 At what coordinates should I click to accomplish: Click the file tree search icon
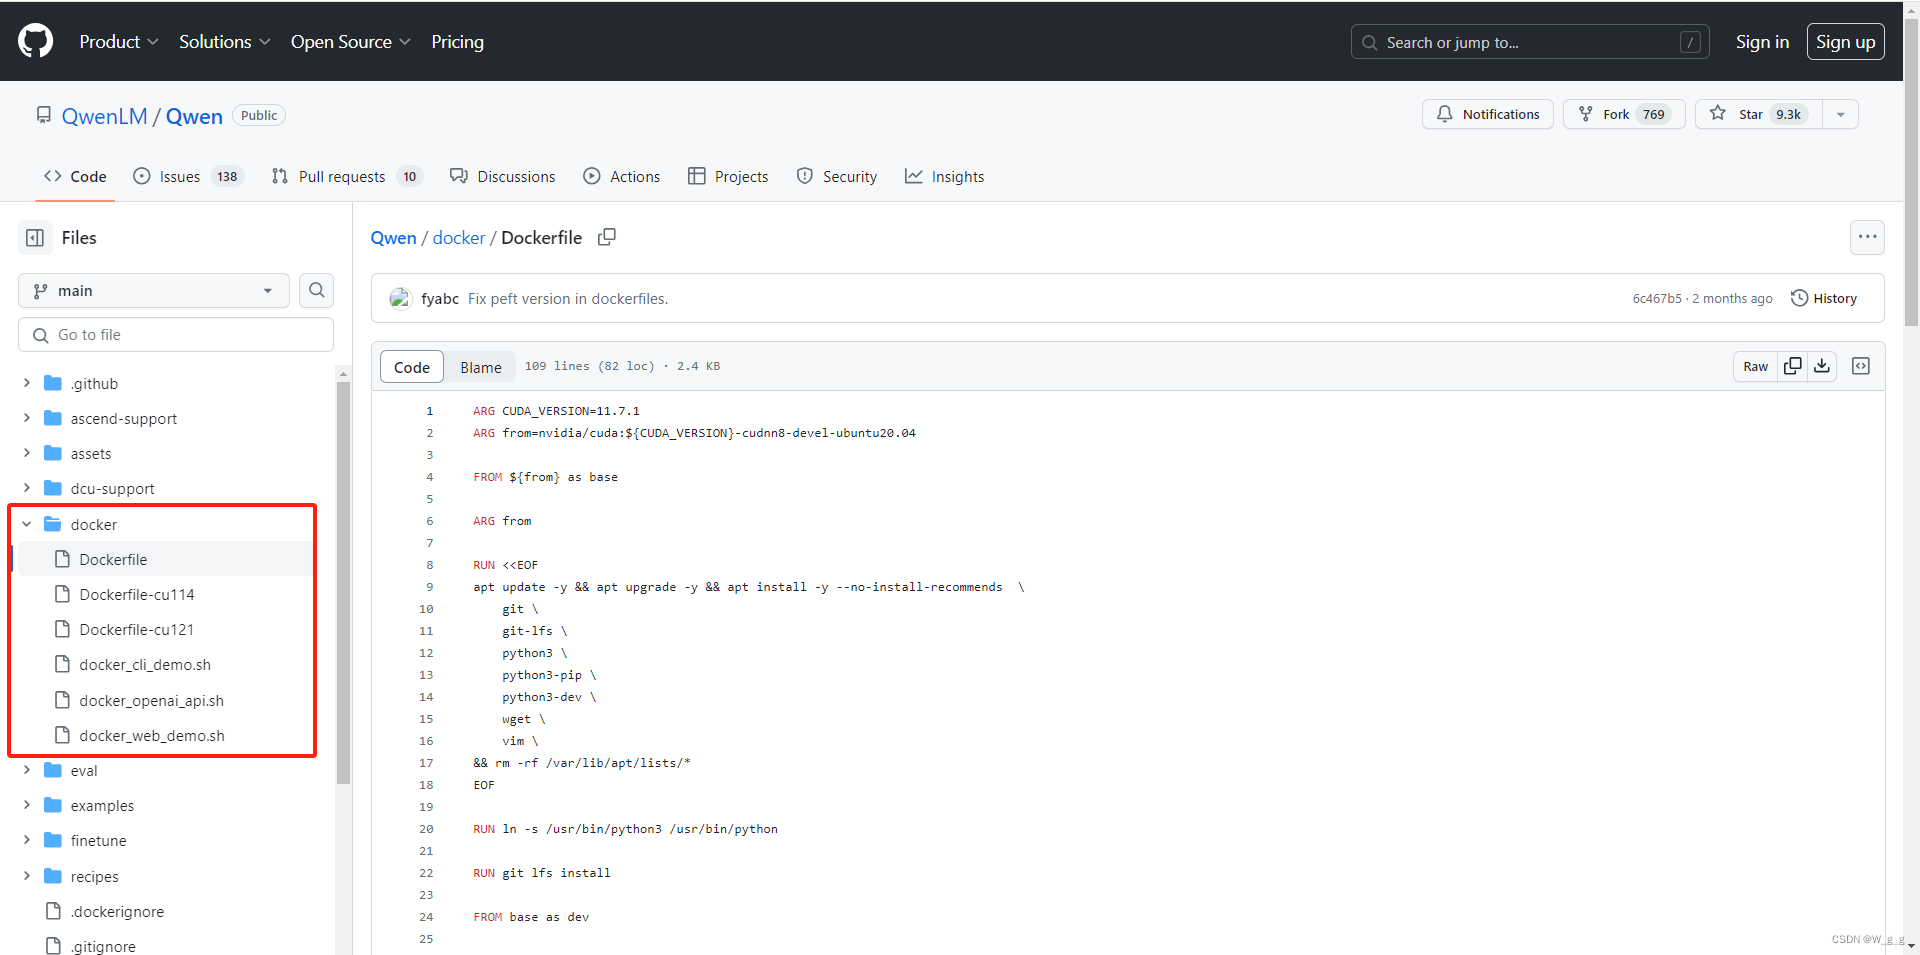316,290
